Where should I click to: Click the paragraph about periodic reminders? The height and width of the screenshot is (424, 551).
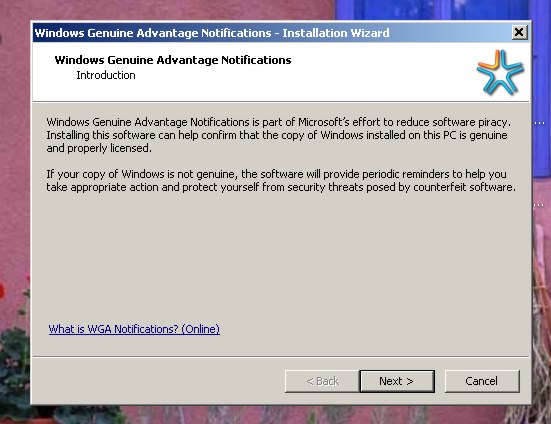(x=281, y=181)
